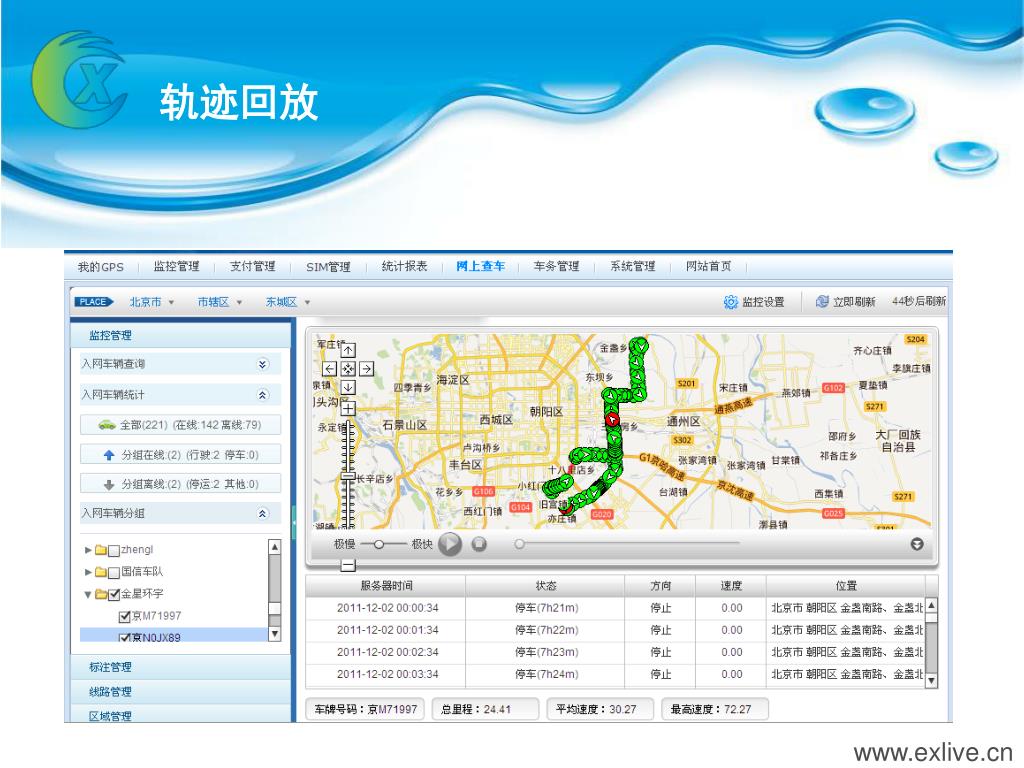
Task: Click the blue up arrow in 分组在线
Action: point(109,455)
